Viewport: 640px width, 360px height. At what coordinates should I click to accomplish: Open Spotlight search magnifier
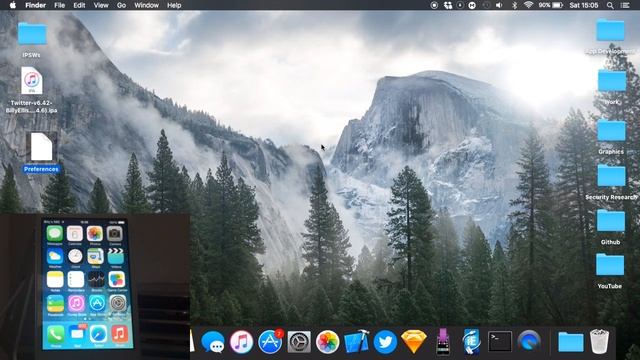610,5
